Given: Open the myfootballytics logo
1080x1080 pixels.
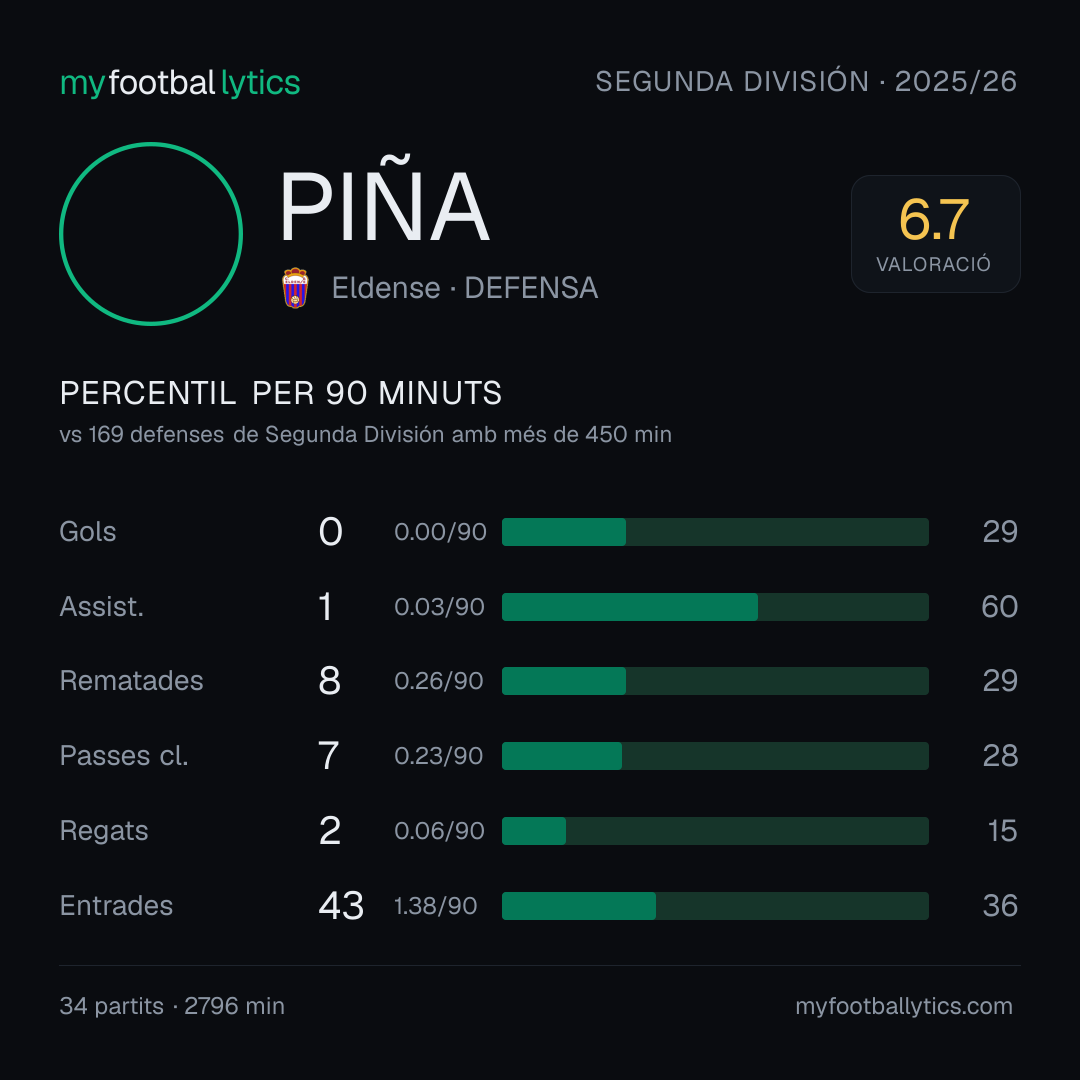Looking at the screenshot, I should [x=180, y=83].
